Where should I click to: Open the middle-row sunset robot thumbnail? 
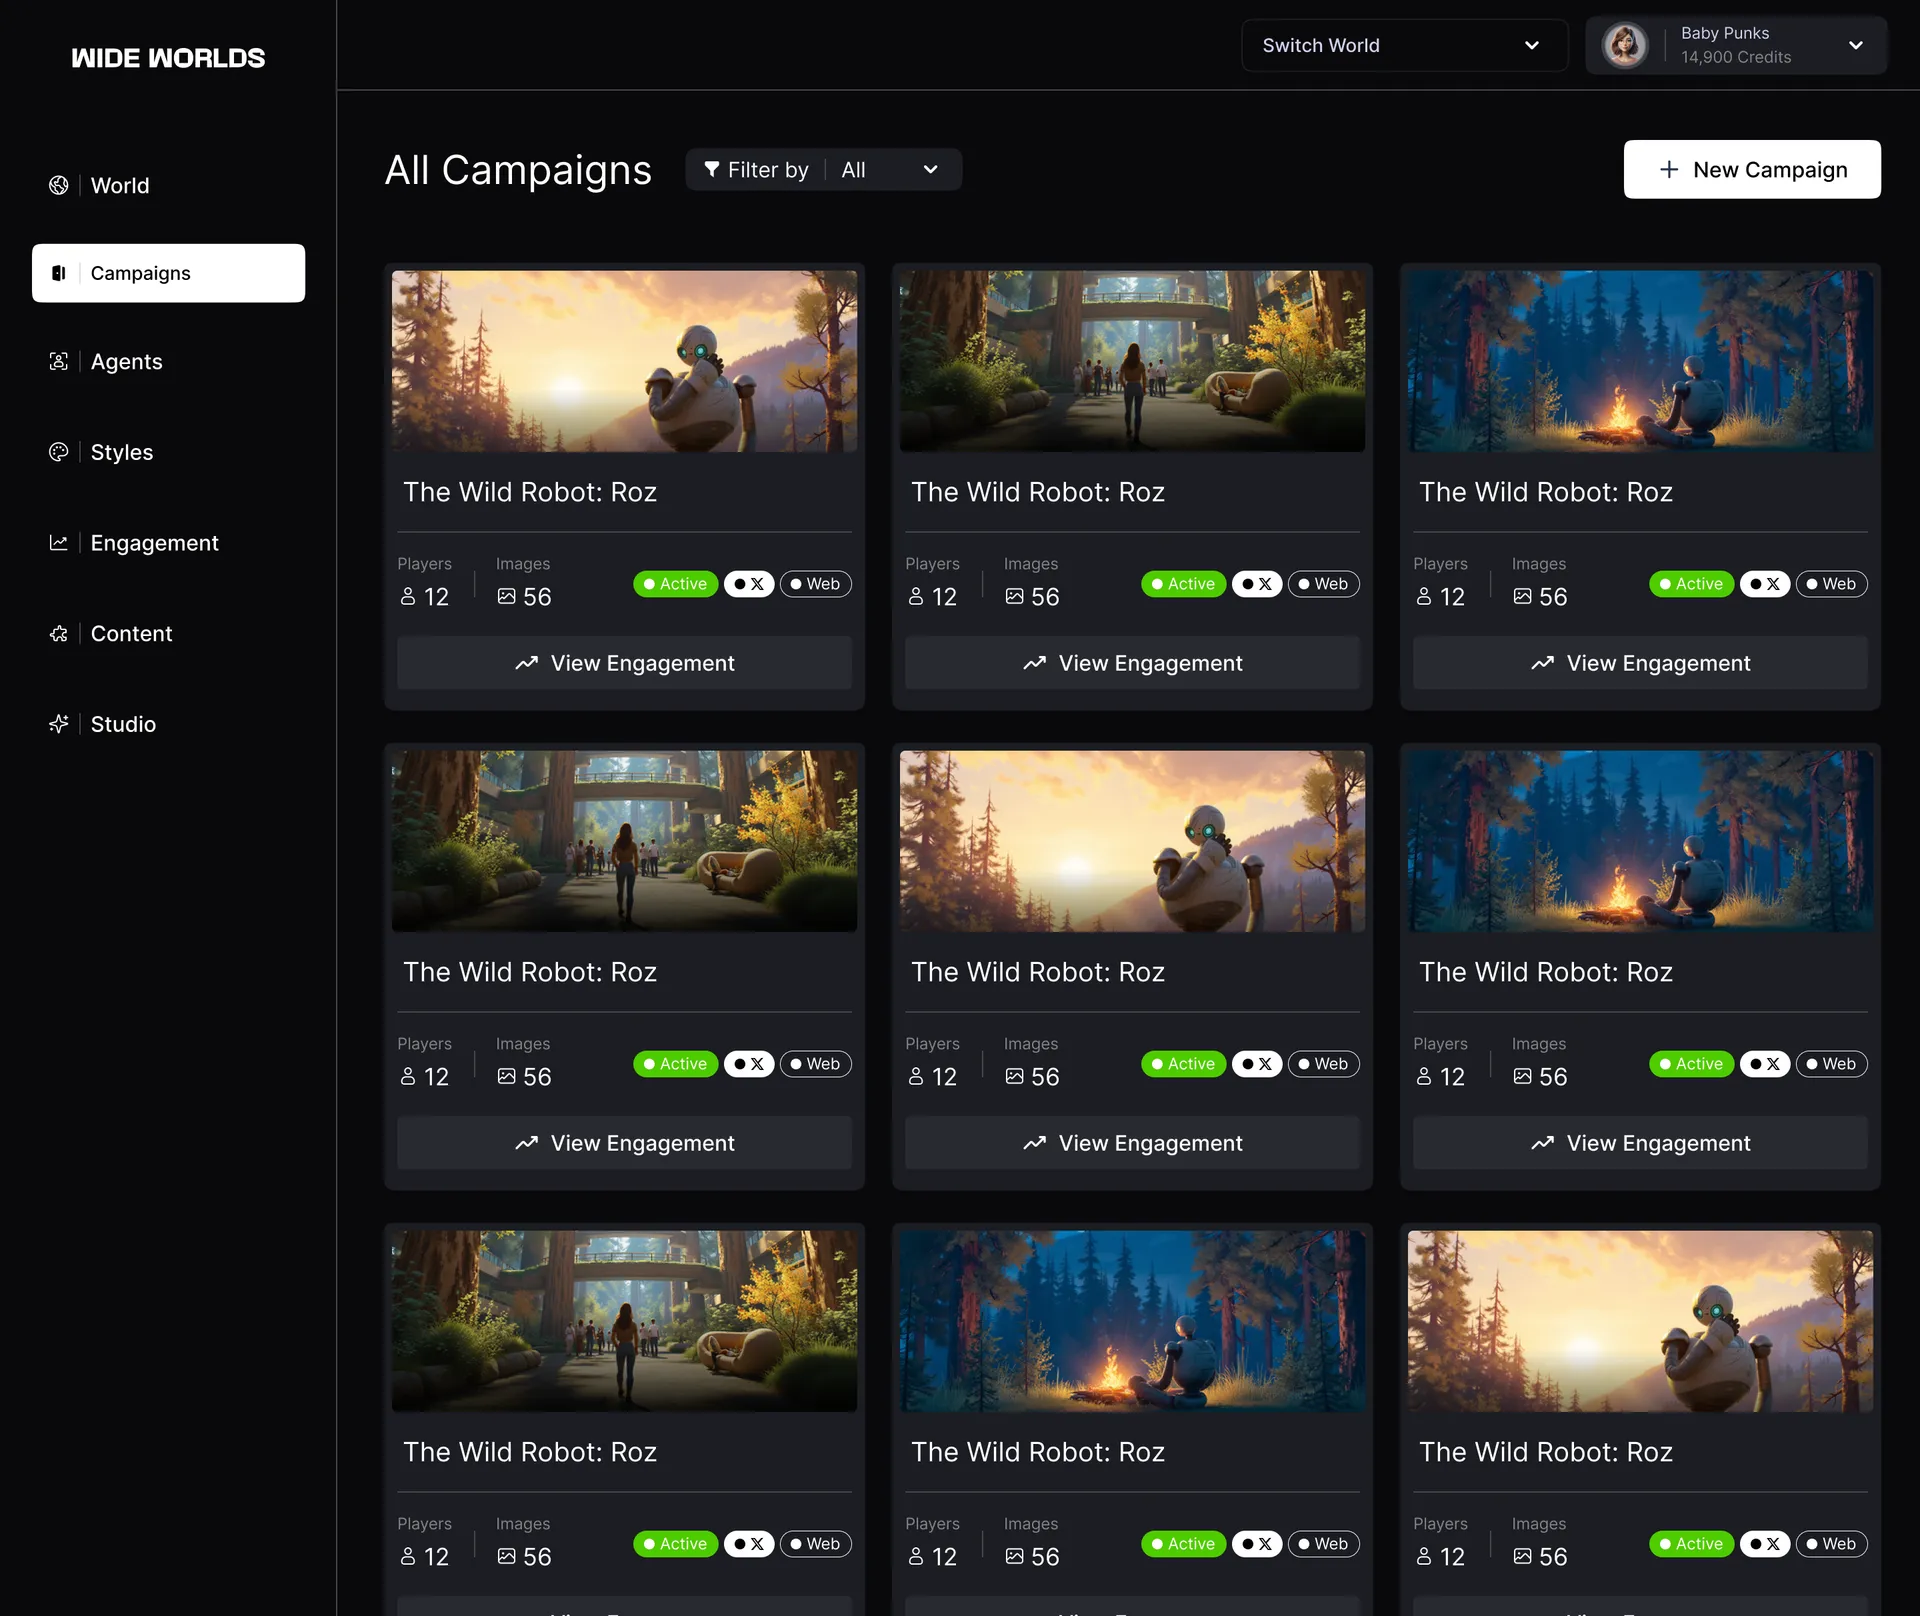click(x=1132, y=841)
